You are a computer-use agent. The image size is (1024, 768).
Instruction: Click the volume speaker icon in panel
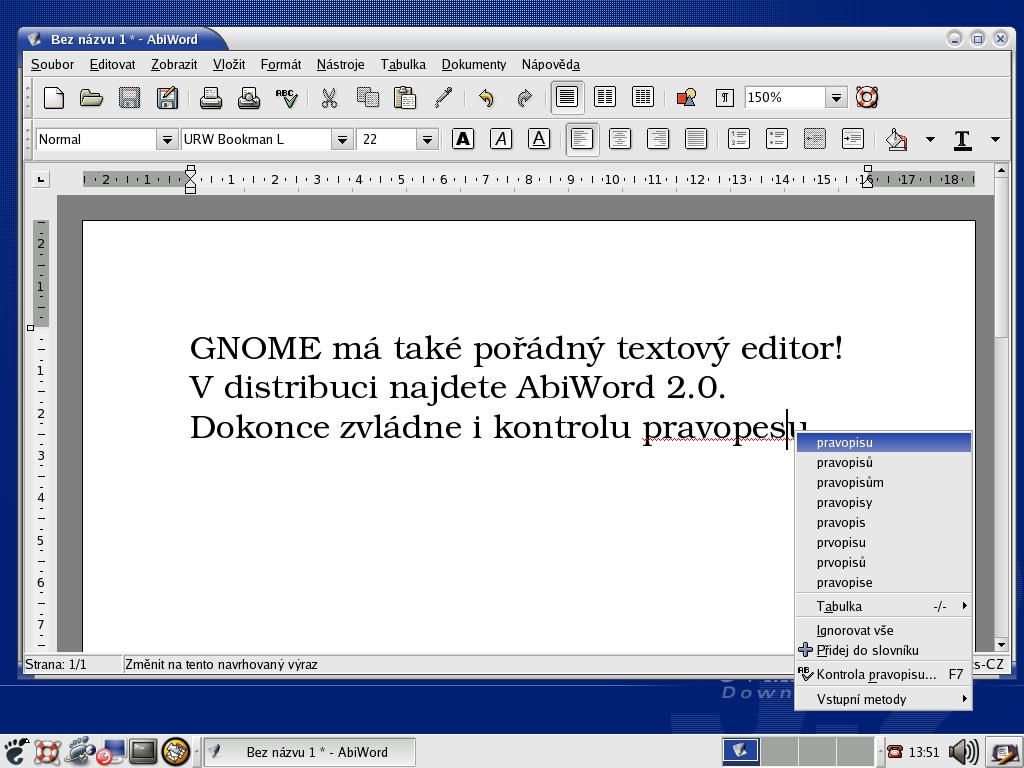pos(963,752)
